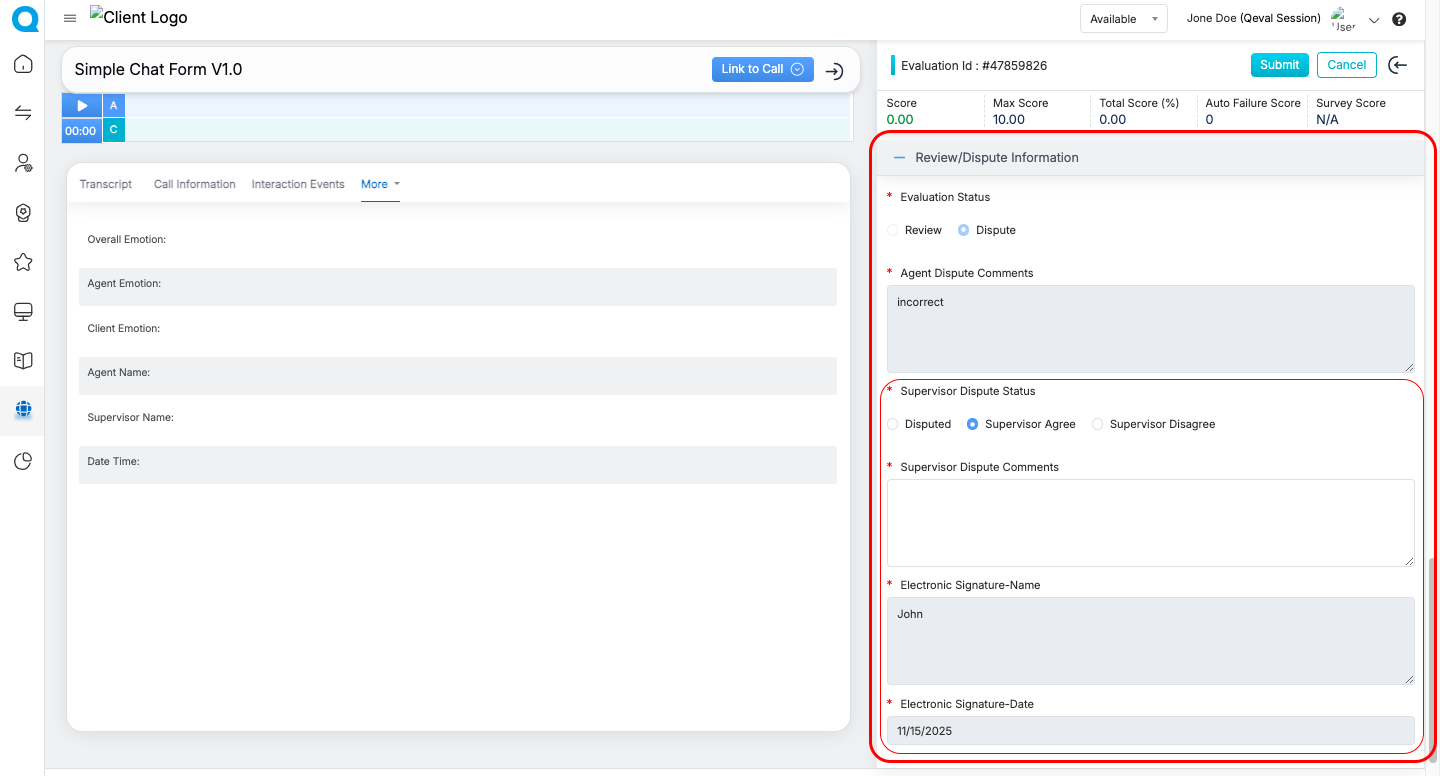This screenshot has height=776, width=1440.
Task: Collapse the Review/Dispute Information section
Action: 899,158
